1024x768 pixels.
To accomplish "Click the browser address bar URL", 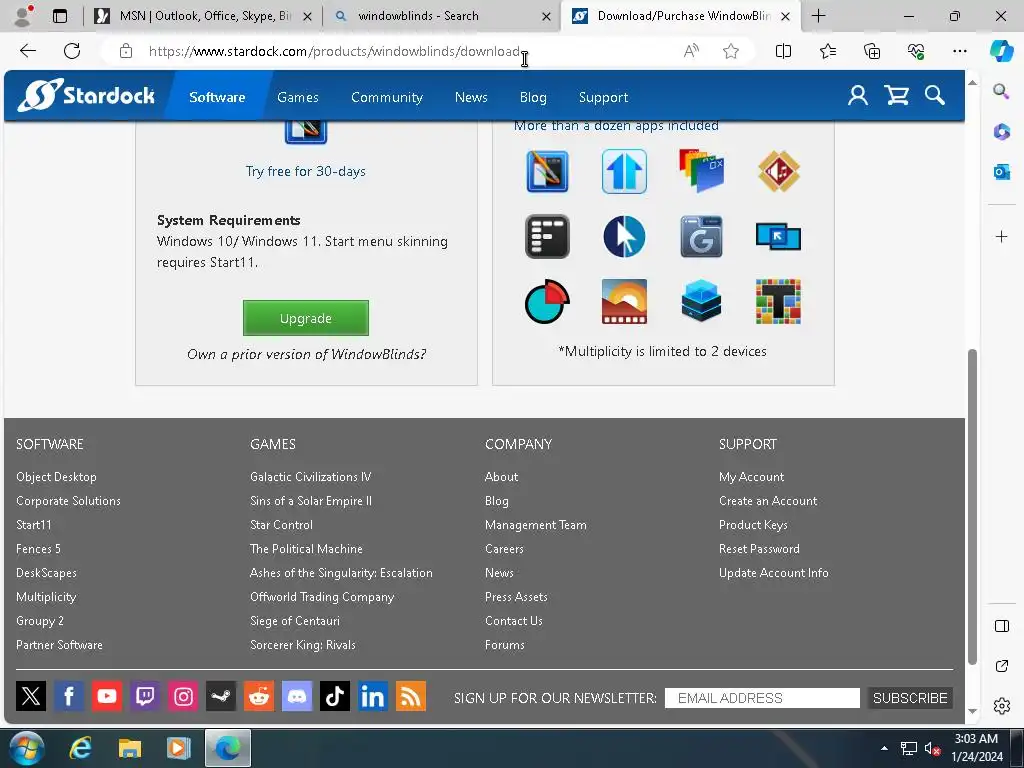I will (334, 51).
